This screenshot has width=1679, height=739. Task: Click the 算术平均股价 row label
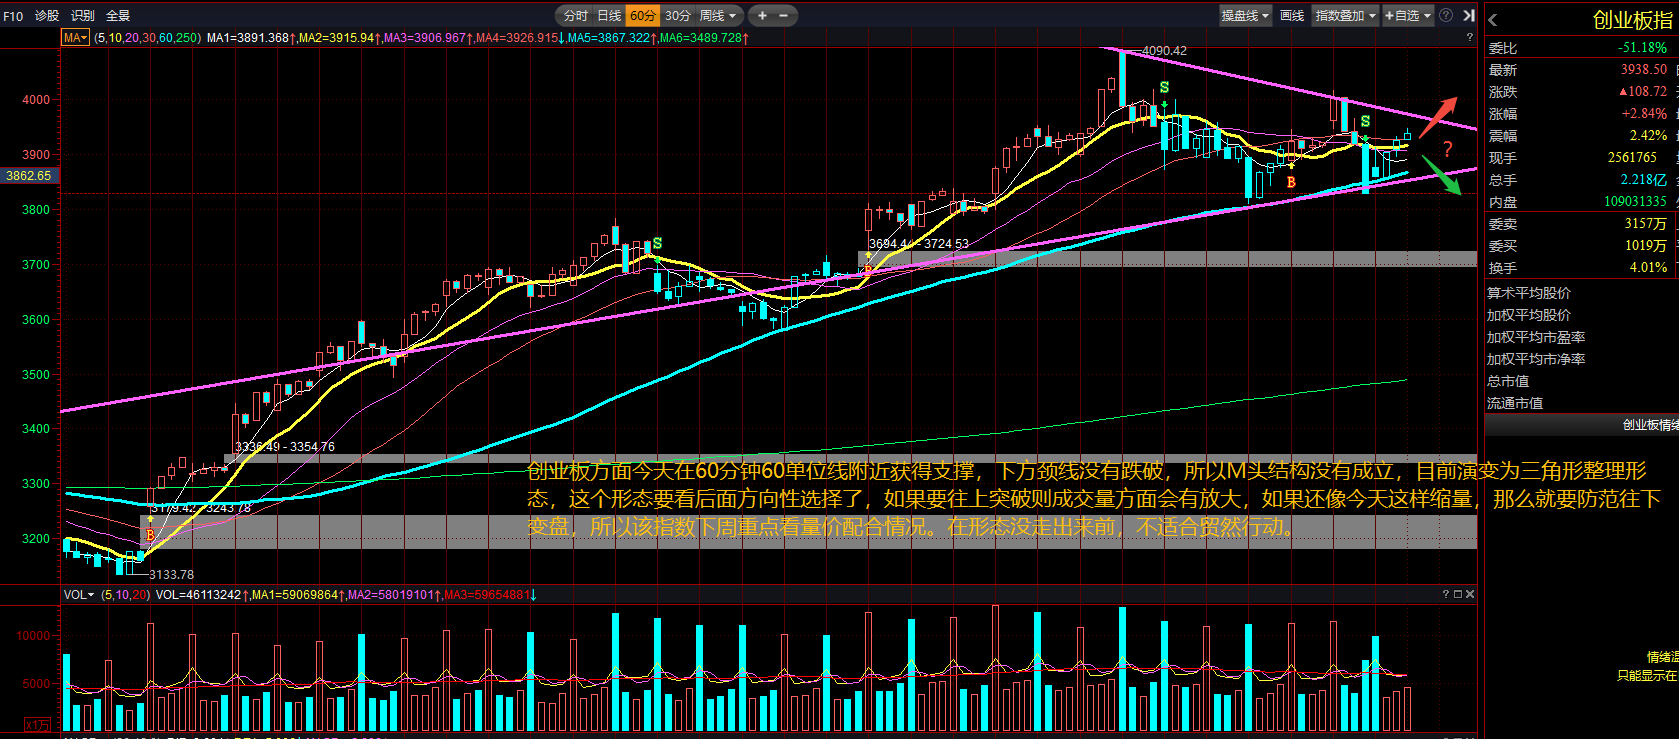click(x=1528, y=293)
